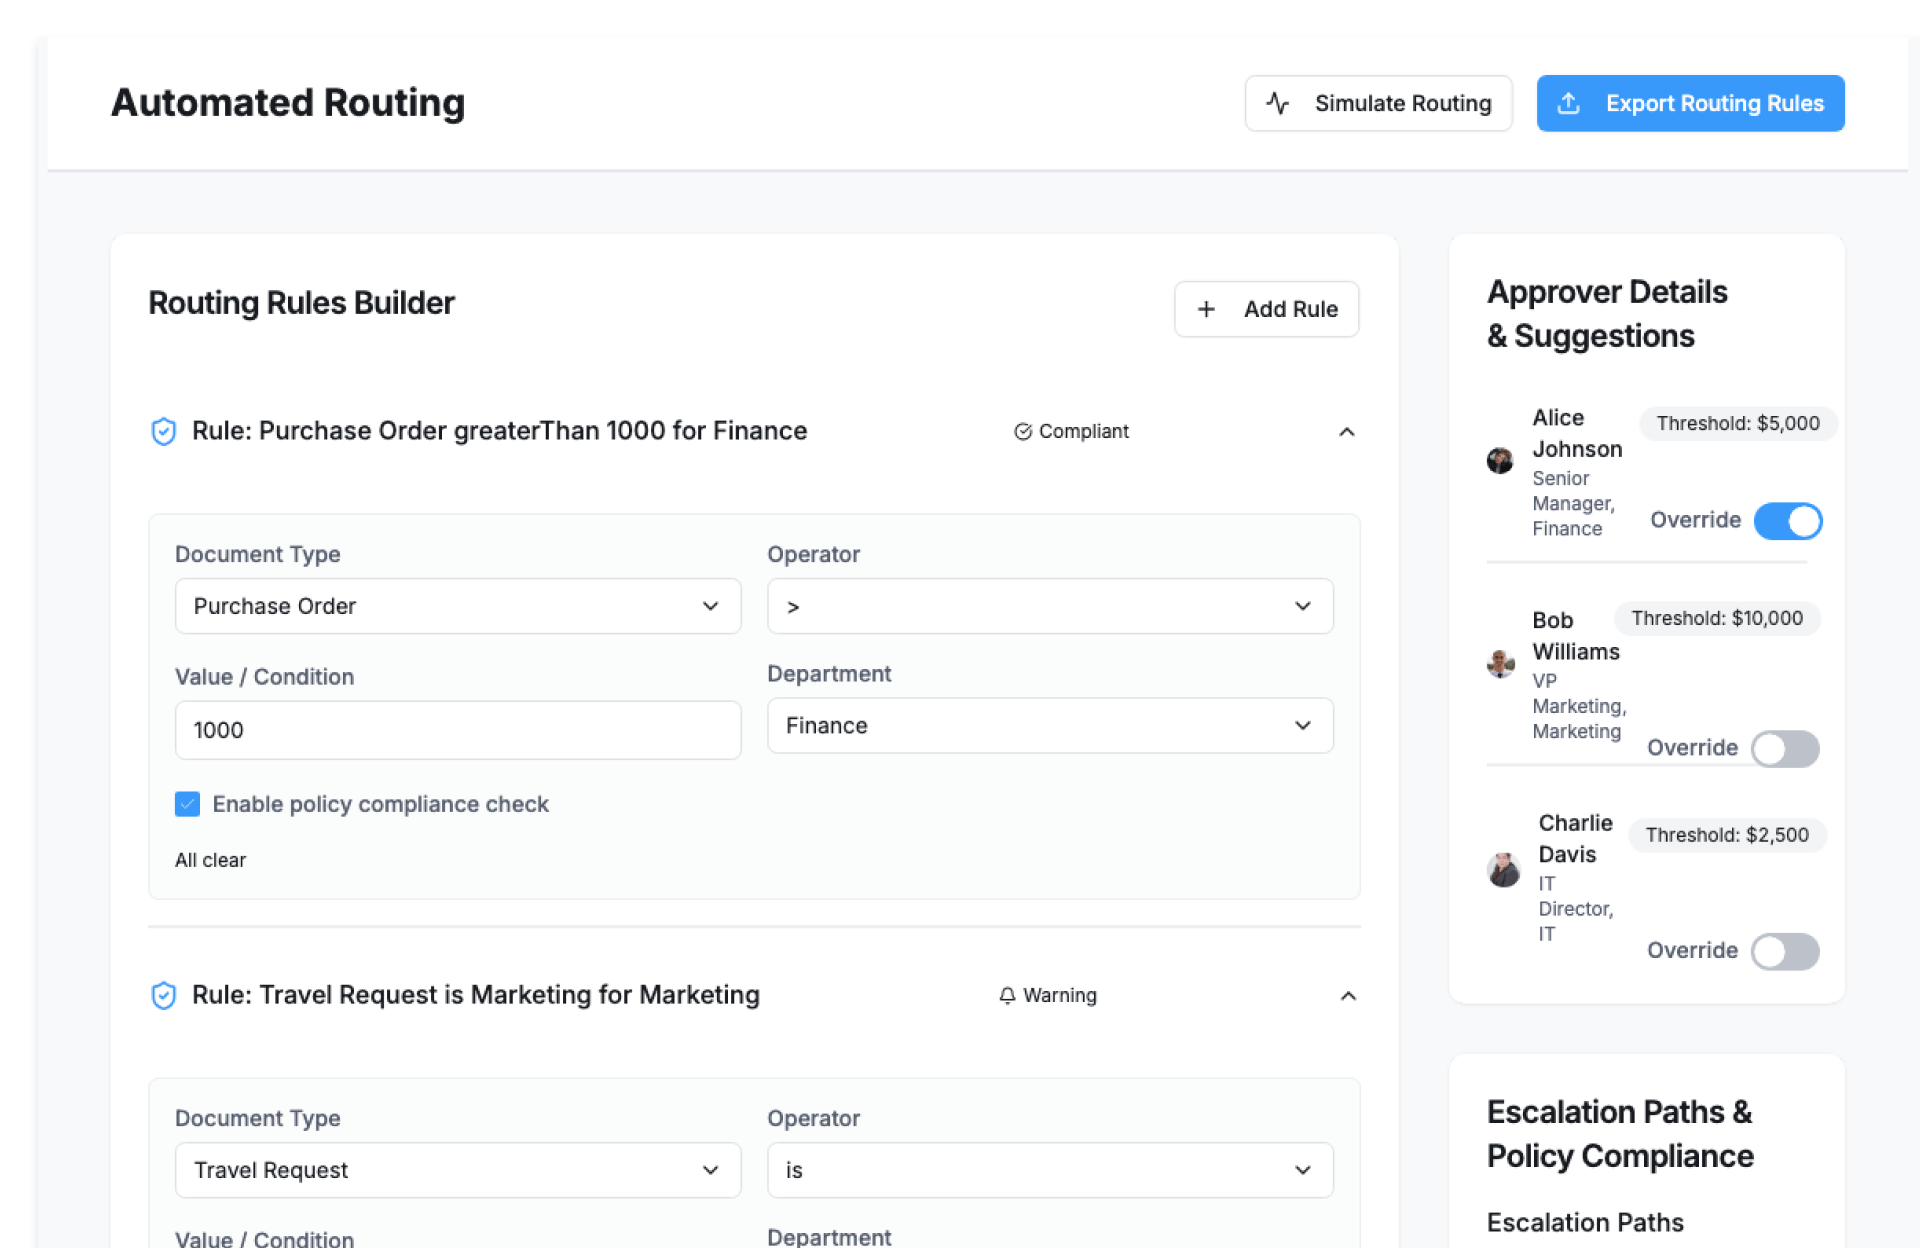This screenshot has width=1920, height=1248.
Task: Click the pulse icon in Simulate Routing
Action: 1277,103
